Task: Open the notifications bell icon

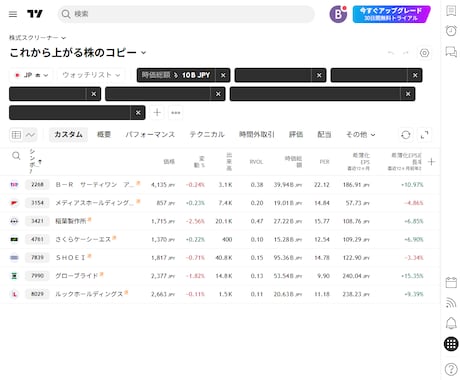Action: point(451,323)
